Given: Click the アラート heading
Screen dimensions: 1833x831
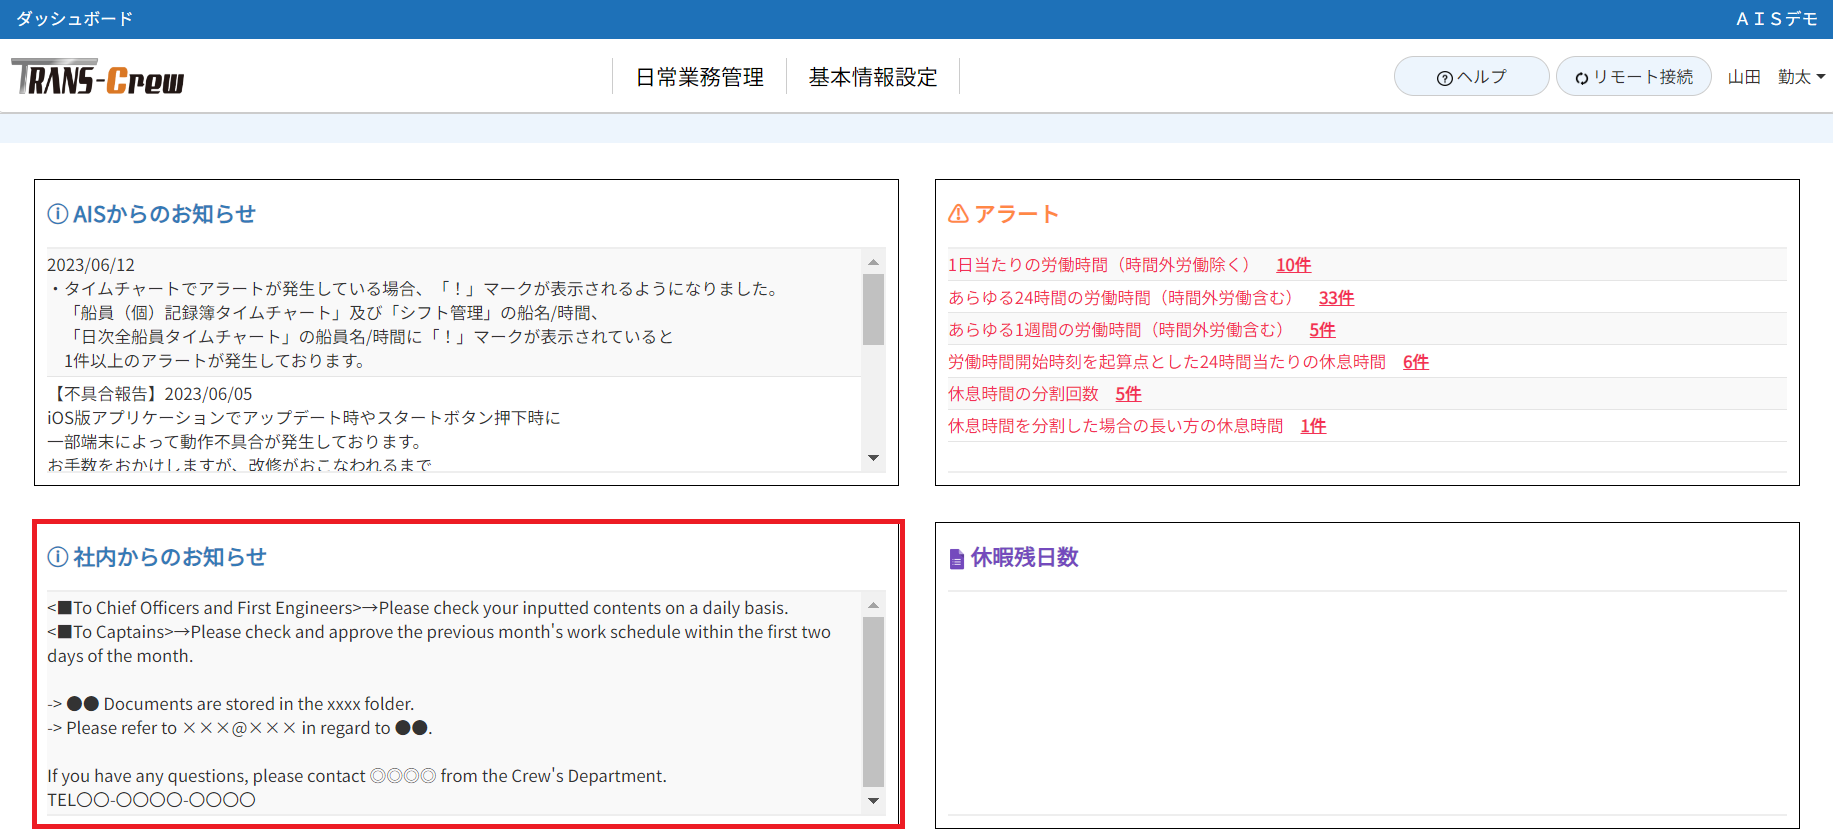Looking at the screenshot, I should (x=1016, y=214).
